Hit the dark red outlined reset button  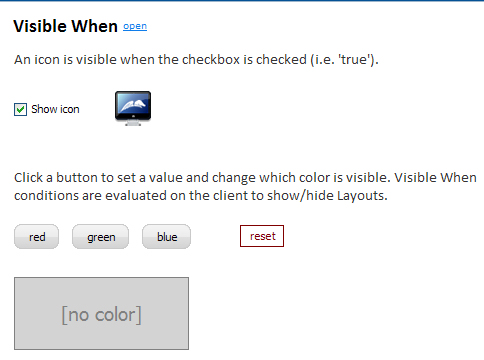click(262, 236)
